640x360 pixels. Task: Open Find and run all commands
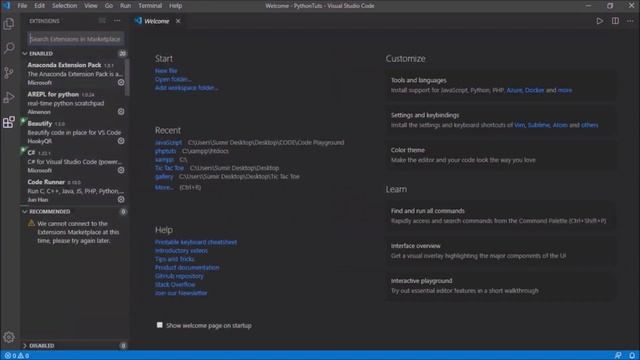(500, 216)
